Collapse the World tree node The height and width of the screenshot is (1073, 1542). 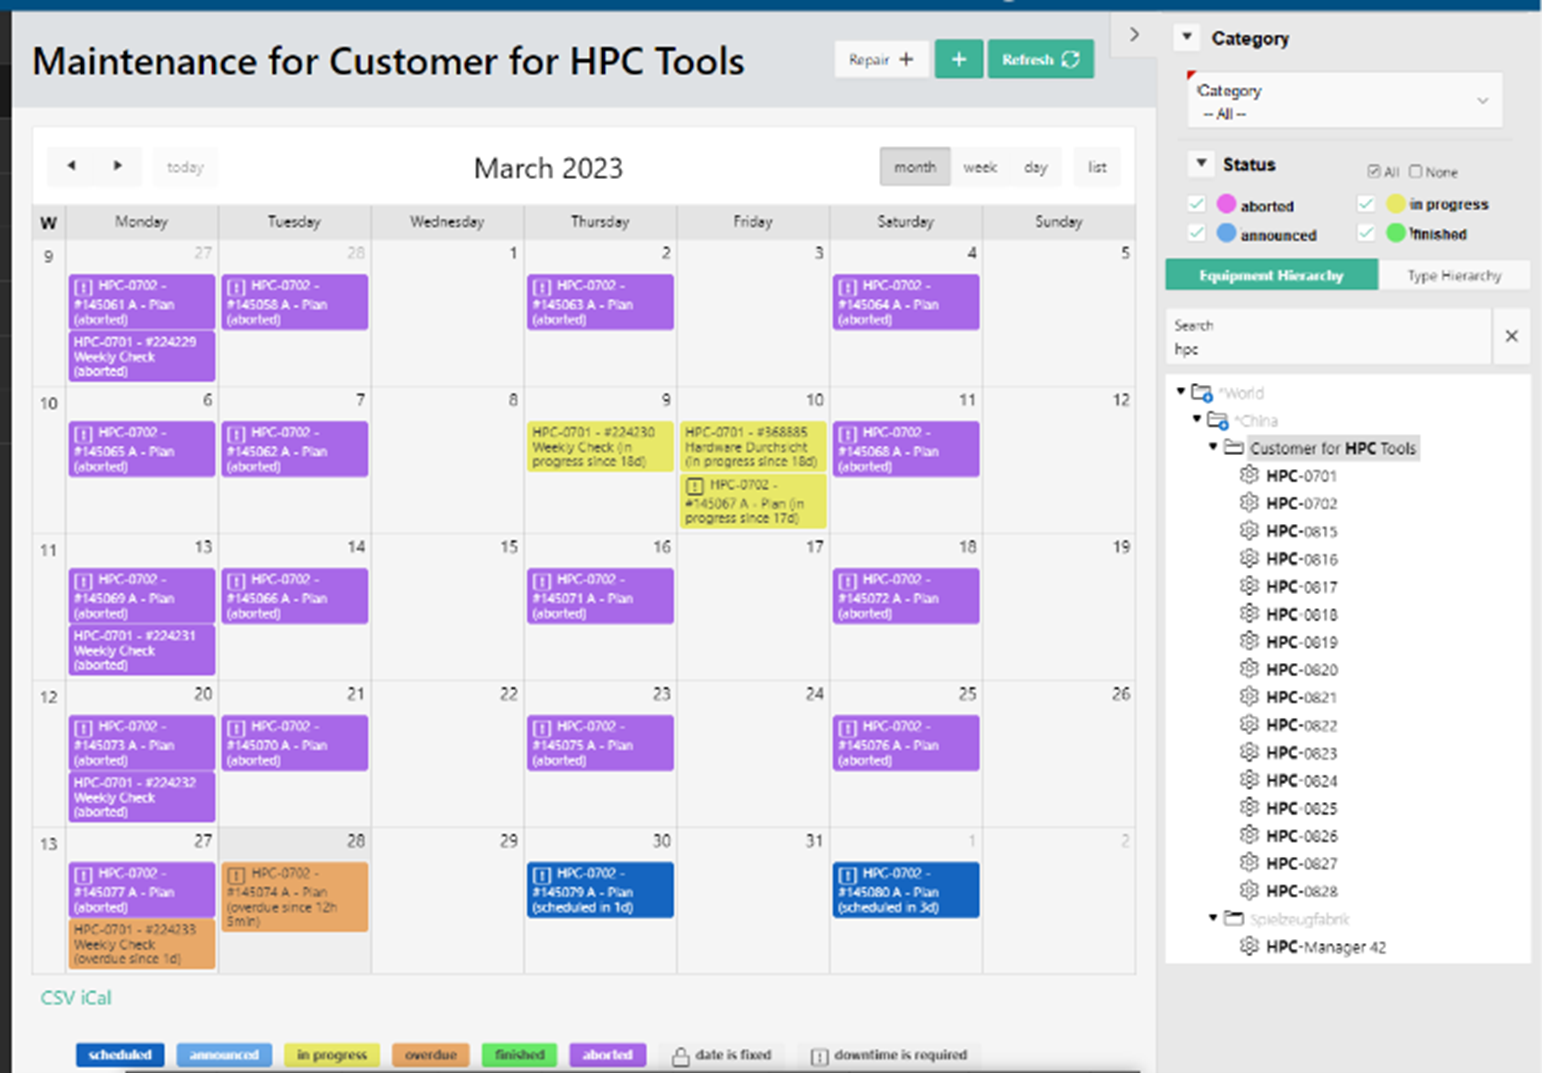tap(1181, 392)
